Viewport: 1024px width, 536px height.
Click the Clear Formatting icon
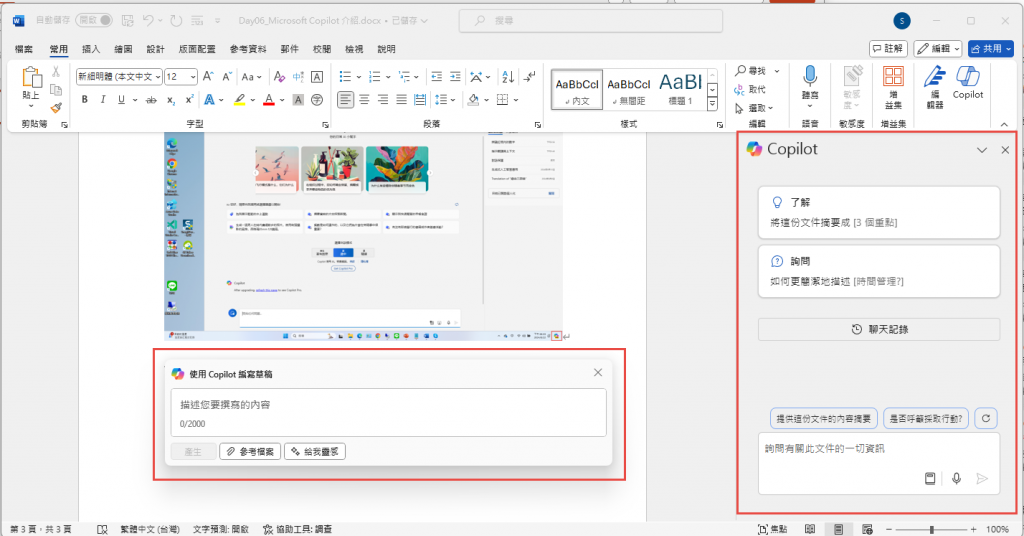[x=279, y=77]
